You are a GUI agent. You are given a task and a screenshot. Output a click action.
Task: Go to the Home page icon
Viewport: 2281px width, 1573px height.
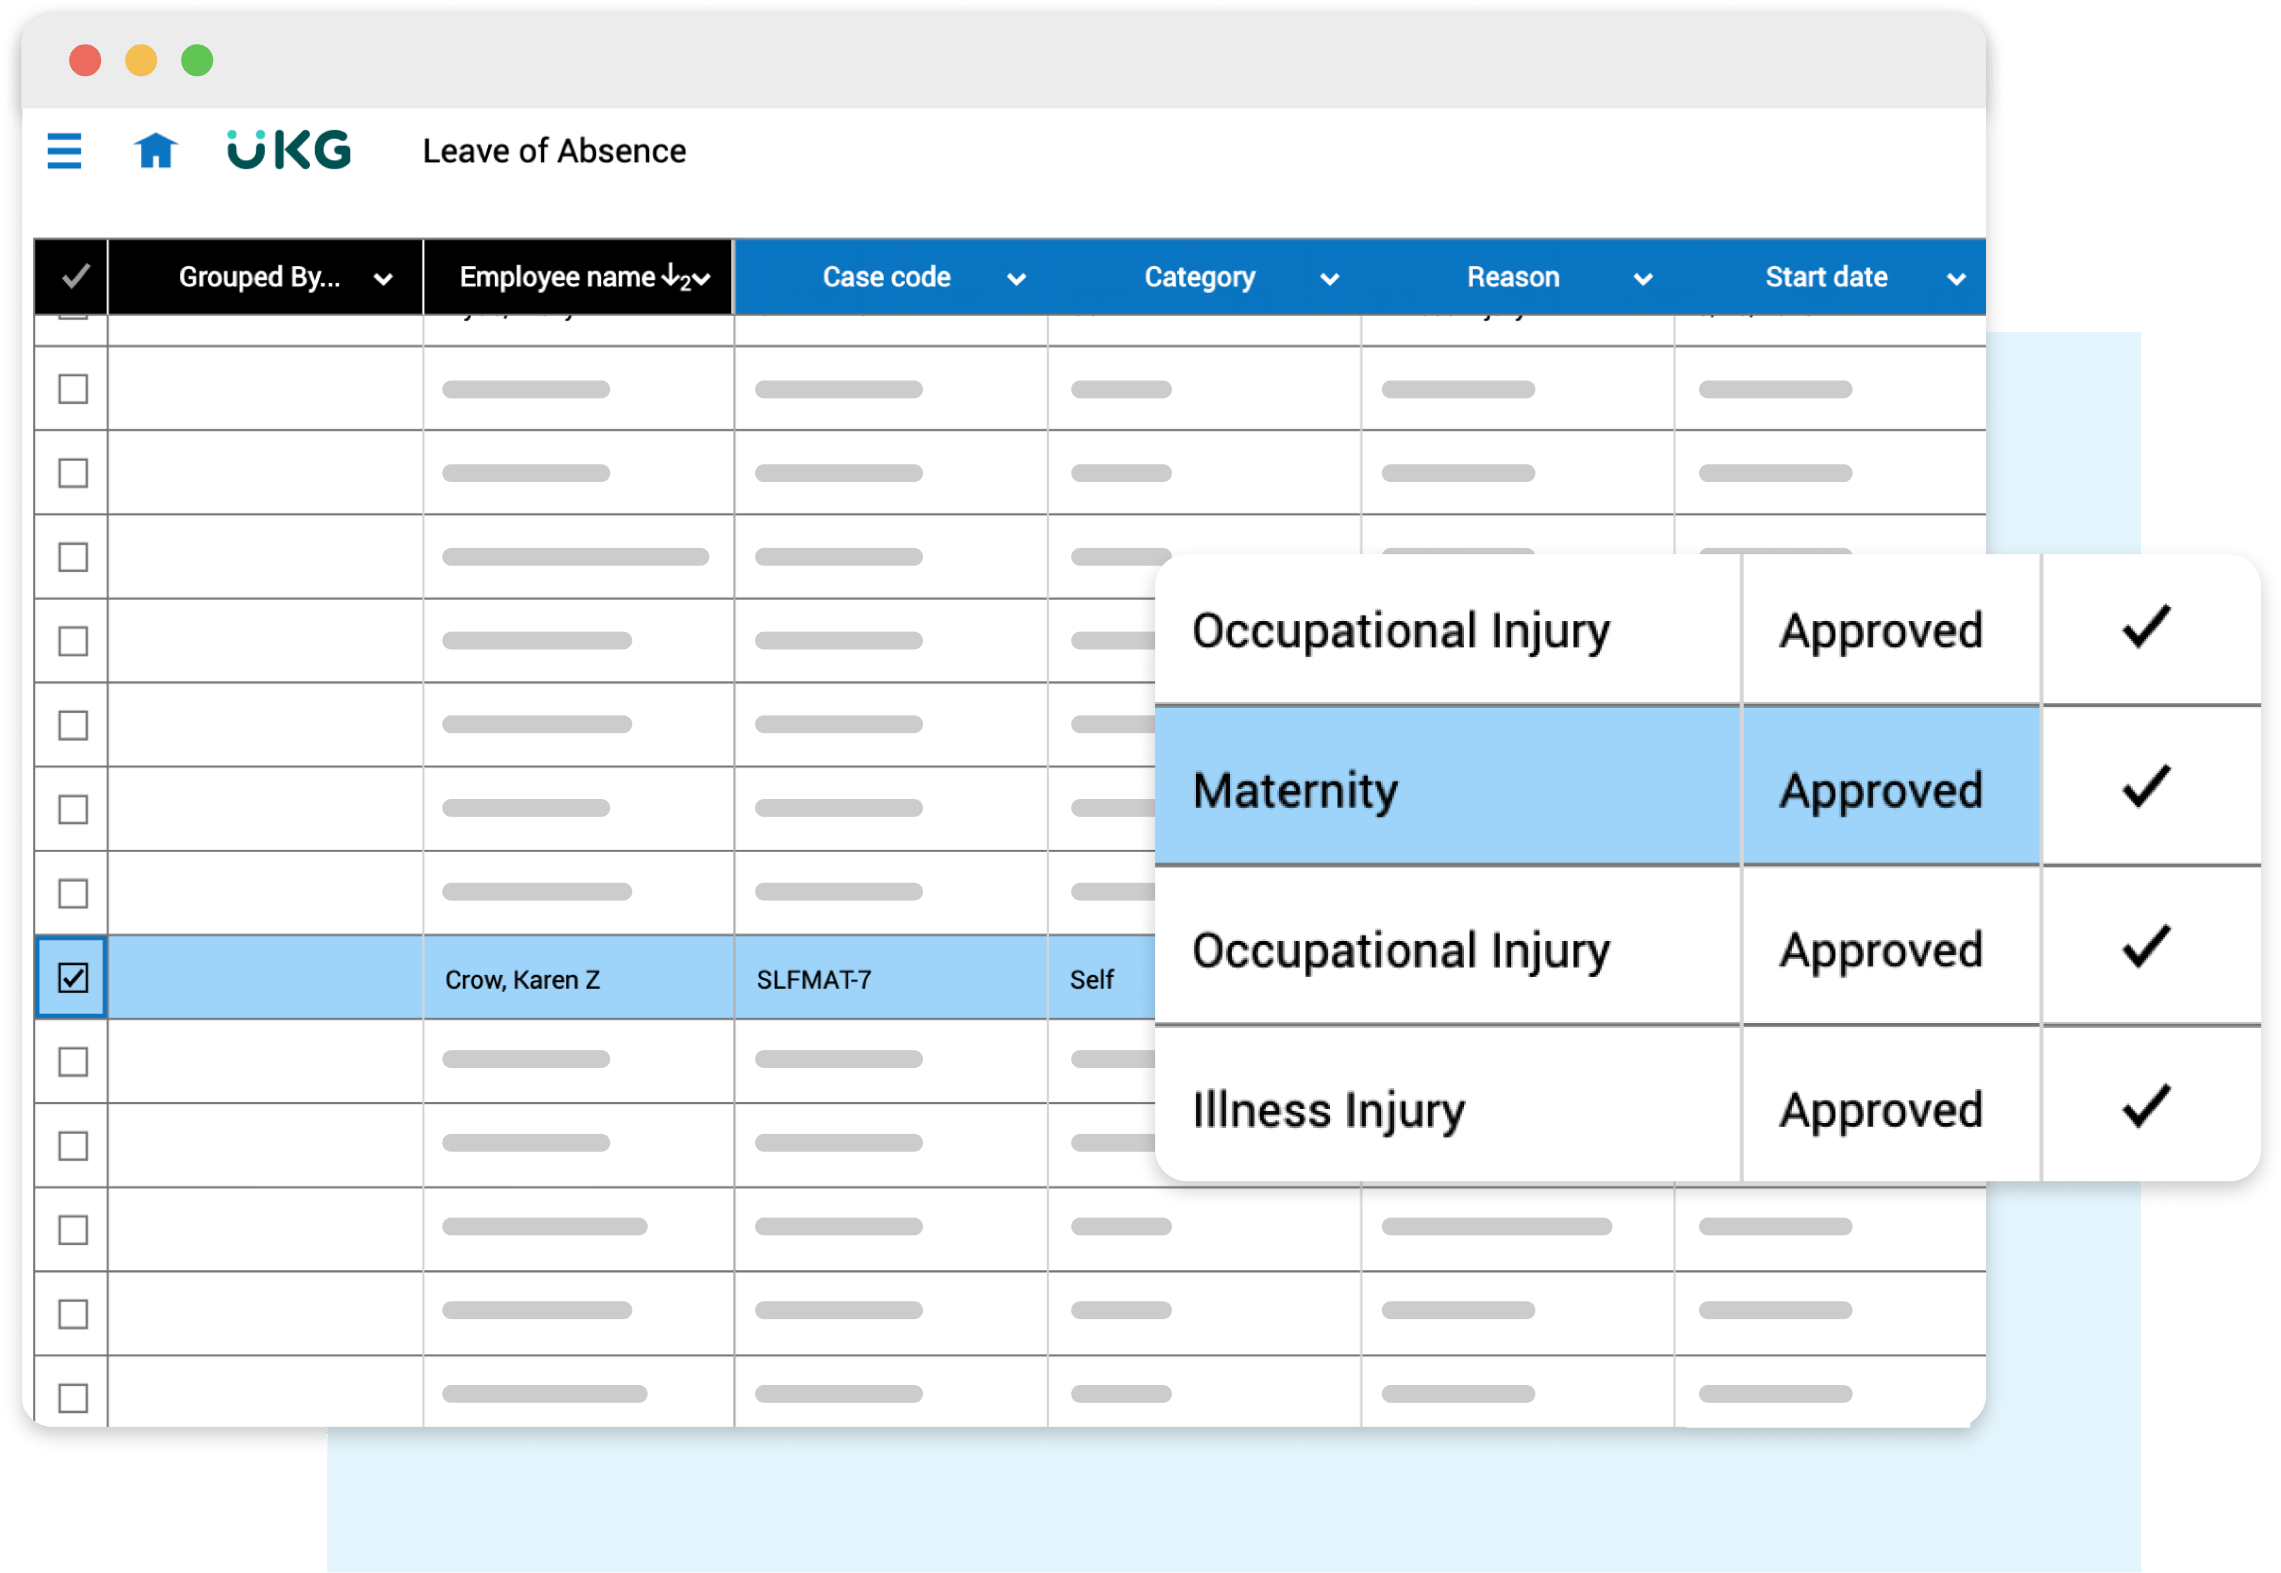[x=156, y=151]
